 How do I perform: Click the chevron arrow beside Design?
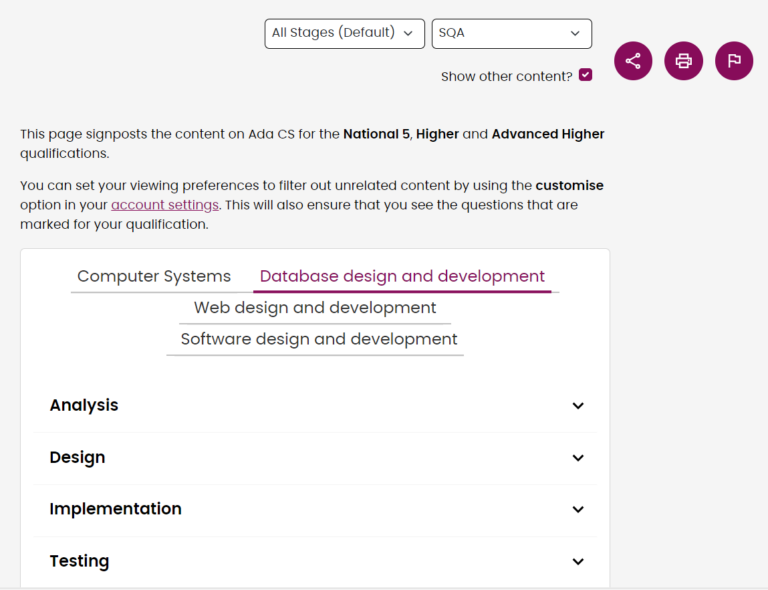(x=578, y=458)
